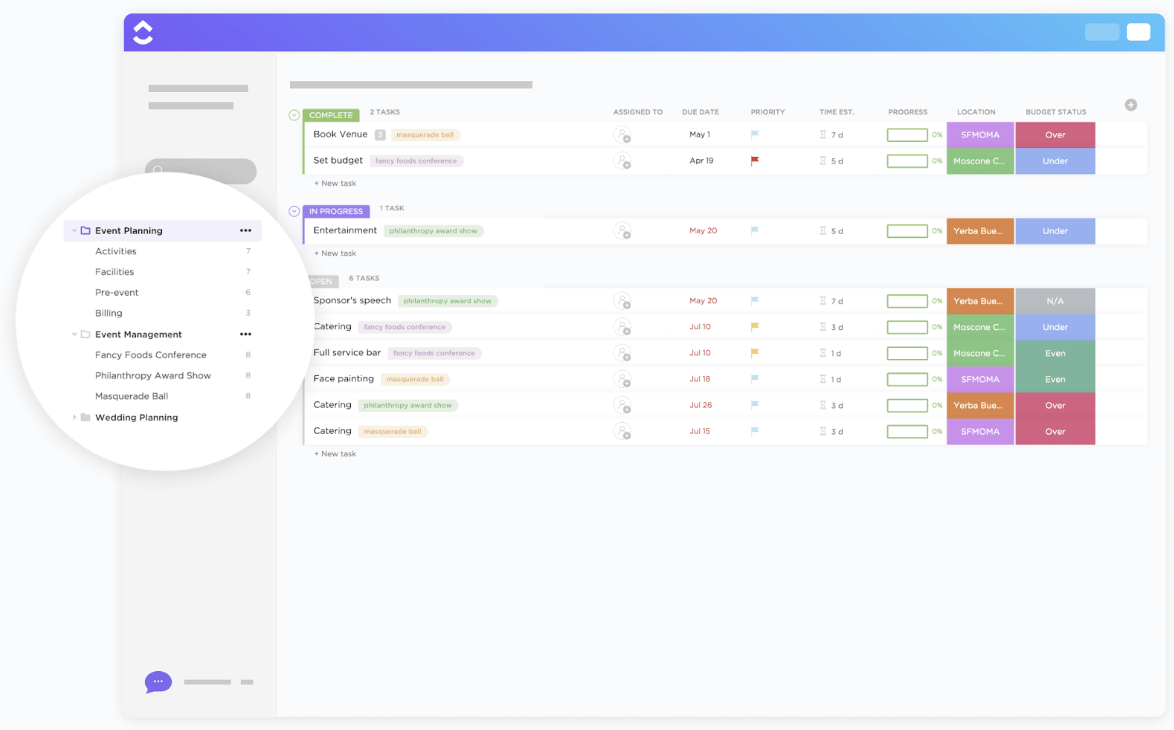Expand Wedding Planning folder arrow
The width and height of the screenshot is (1174, 730).
(74, 417)
